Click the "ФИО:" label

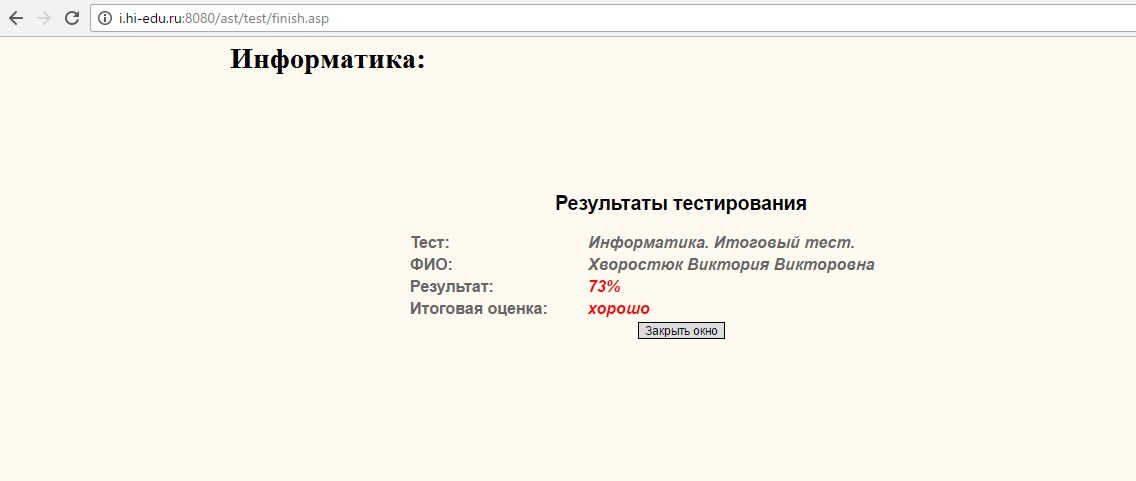coord(431,265)
